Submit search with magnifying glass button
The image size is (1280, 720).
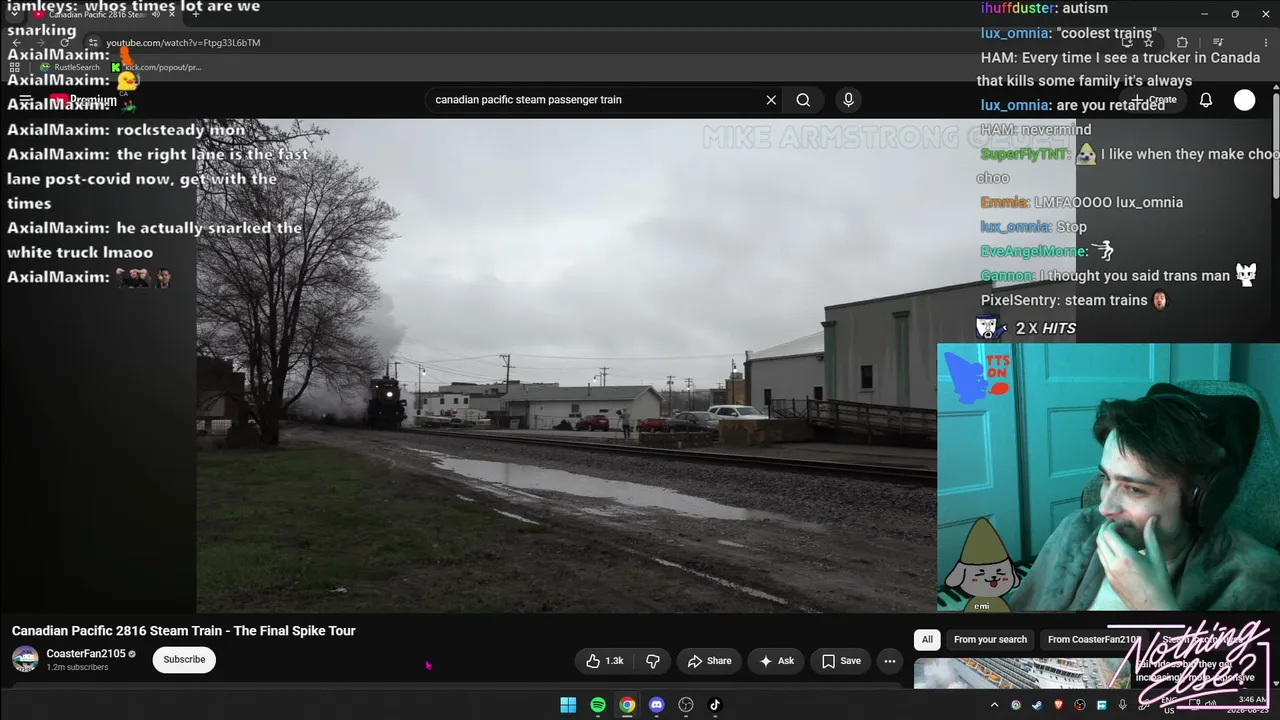pyautogui.click(x=803, y=100)
